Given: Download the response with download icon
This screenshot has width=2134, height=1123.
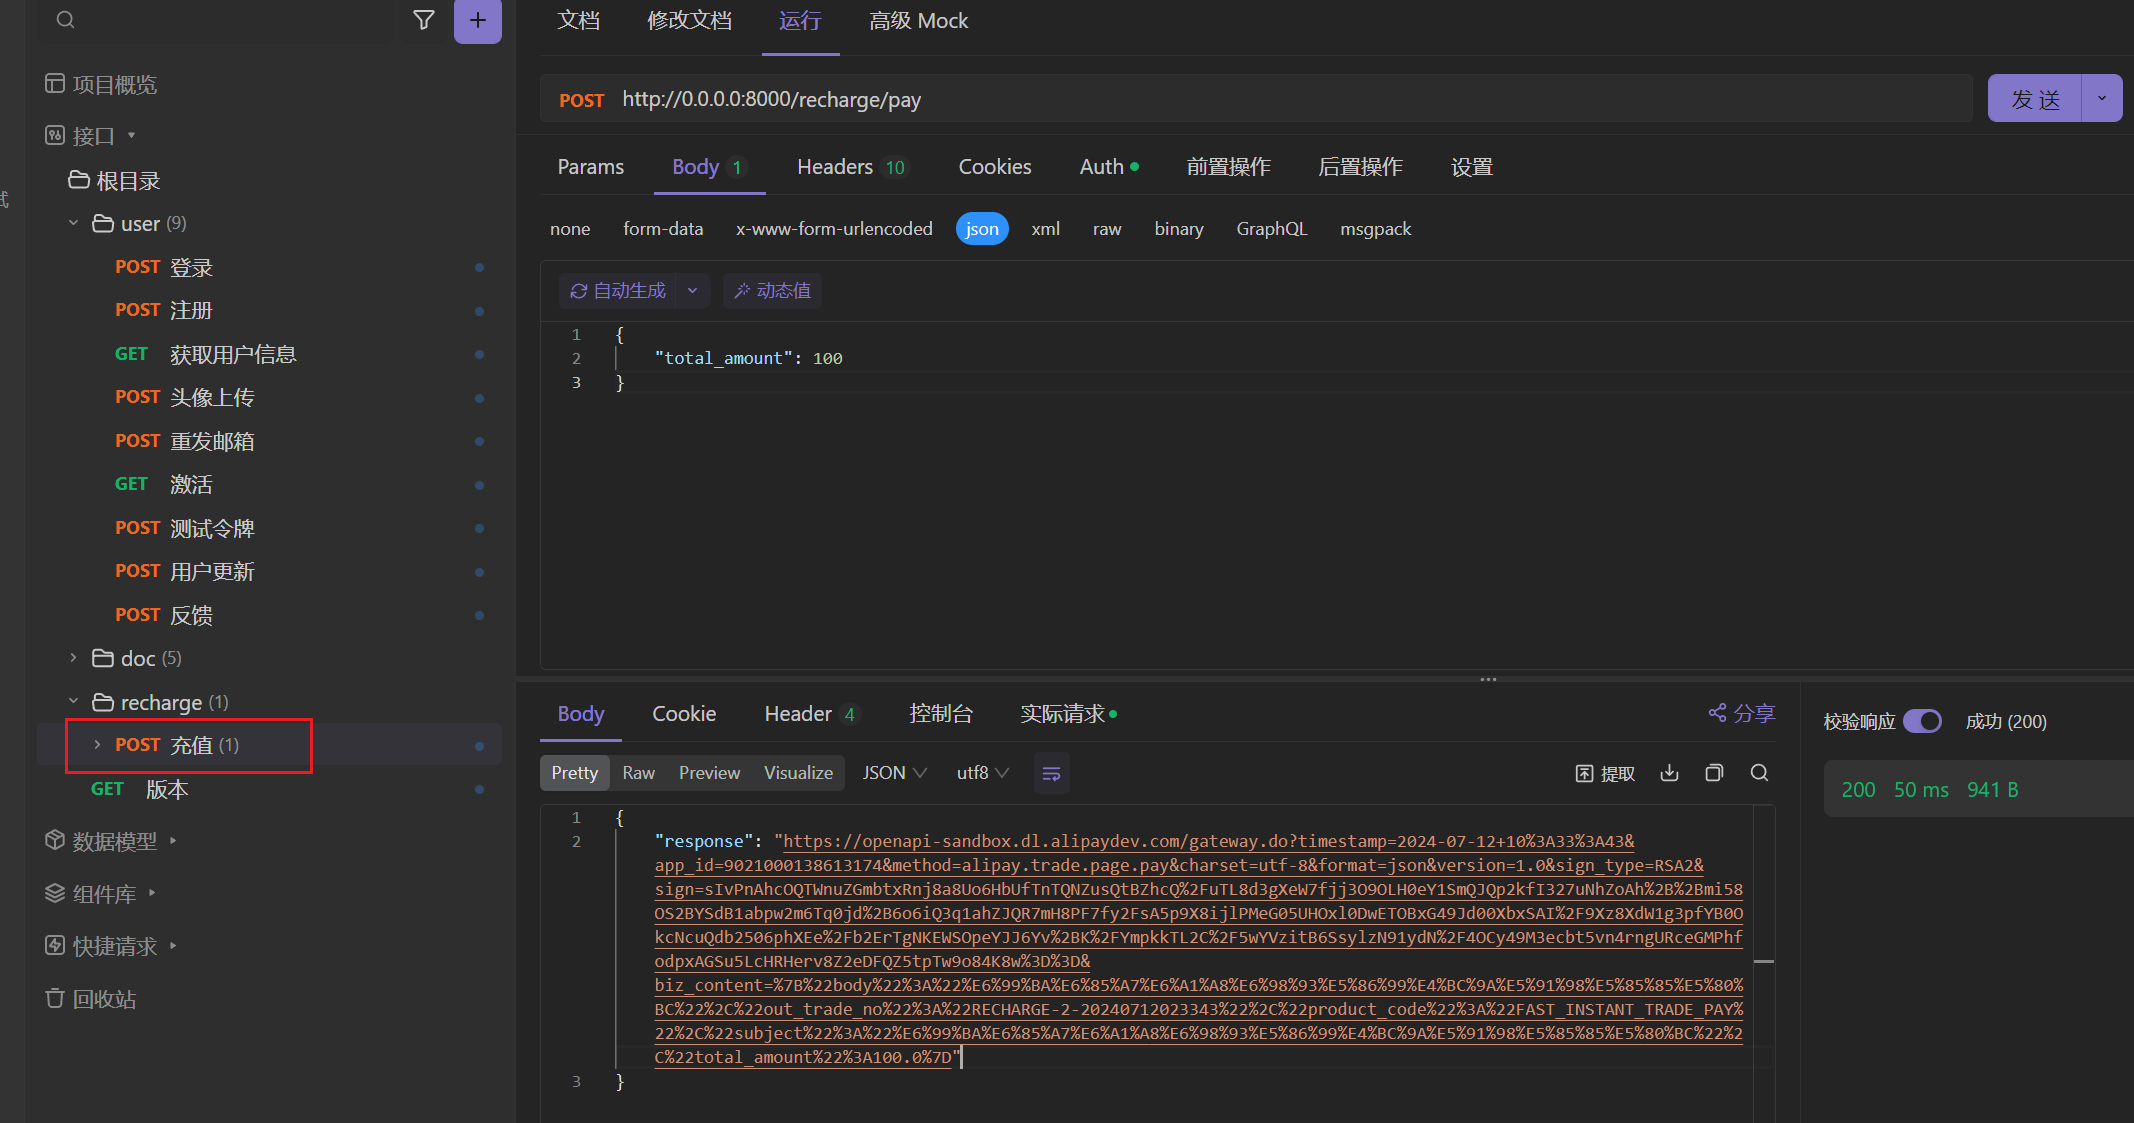Looking at the screenshot, I should pos(1669,773).
